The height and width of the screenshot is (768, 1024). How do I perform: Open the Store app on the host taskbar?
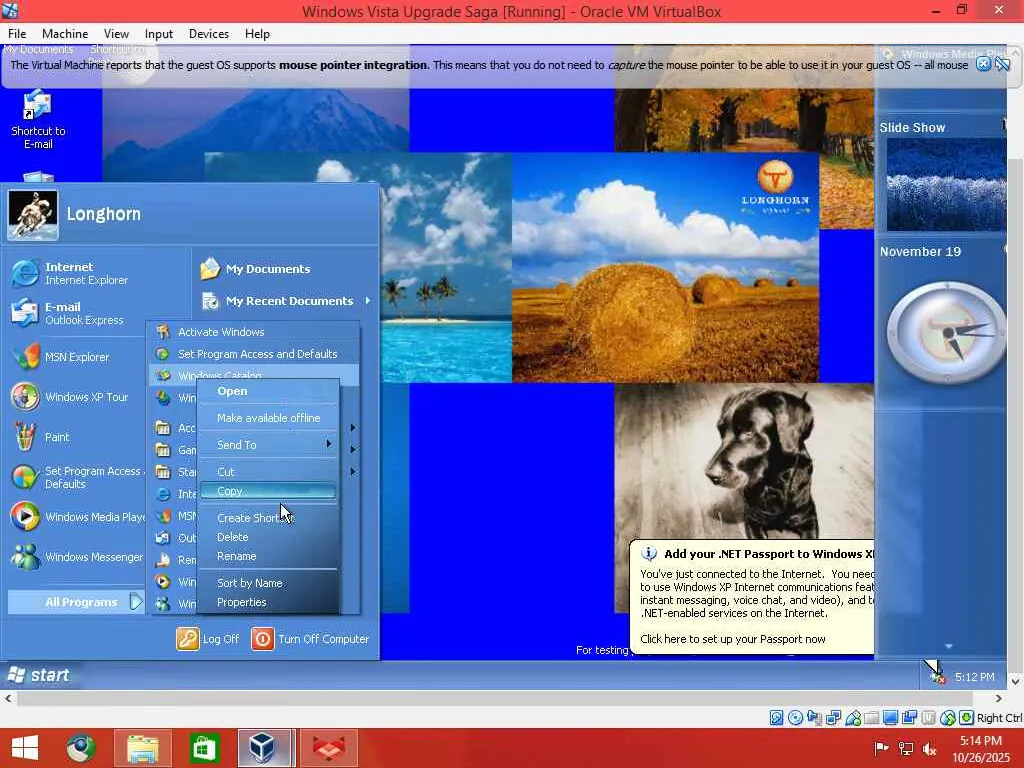204,748
